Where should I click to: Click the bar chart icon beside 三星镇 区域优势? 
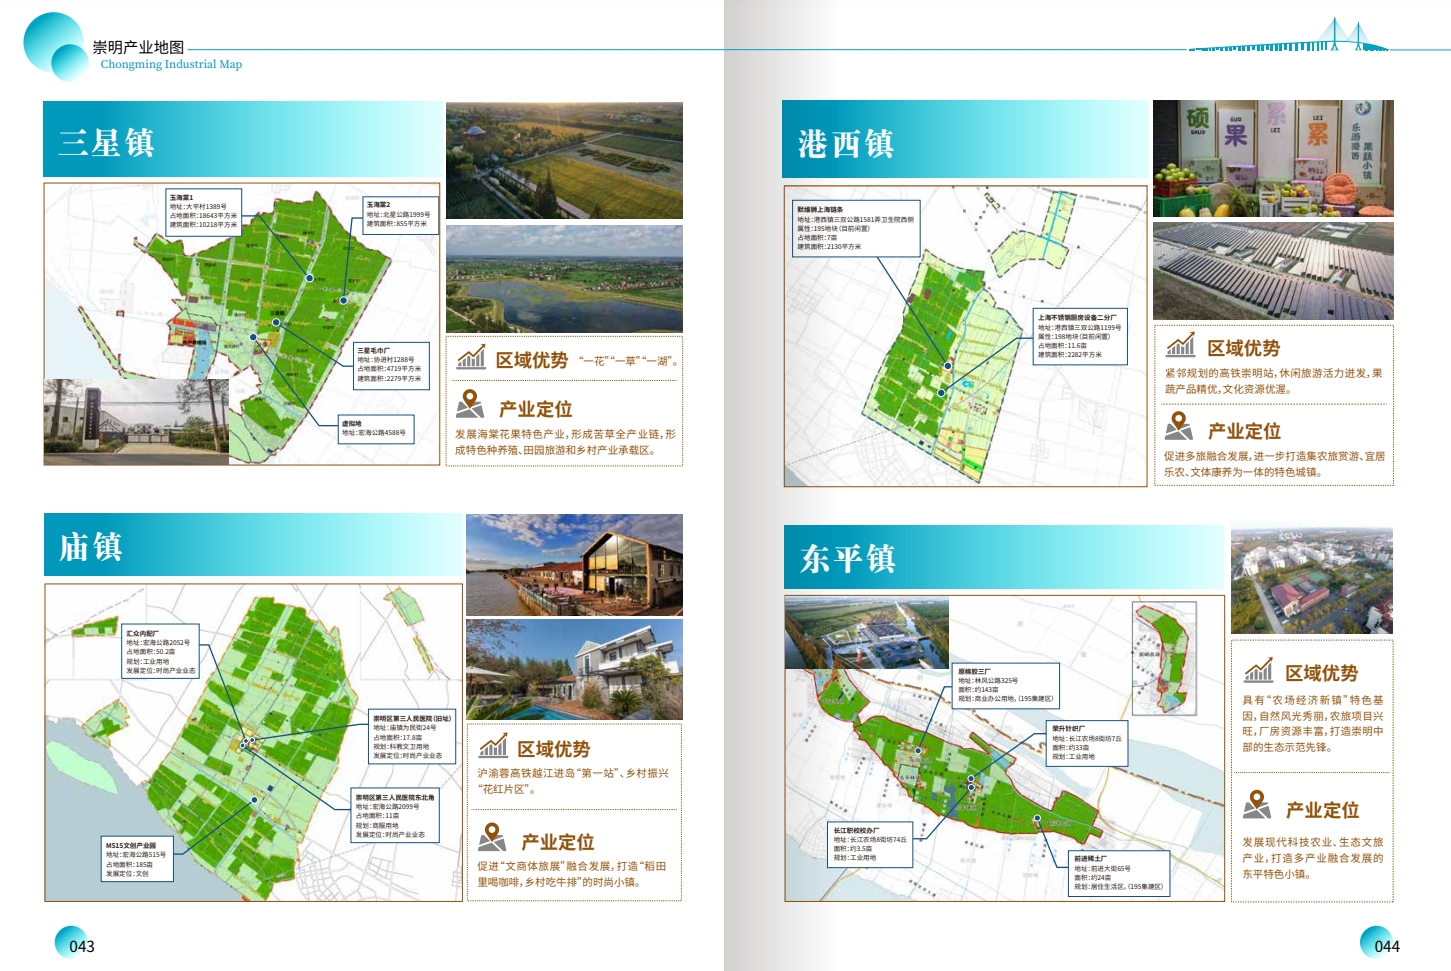pyautogui.click(x=471, y=357)
